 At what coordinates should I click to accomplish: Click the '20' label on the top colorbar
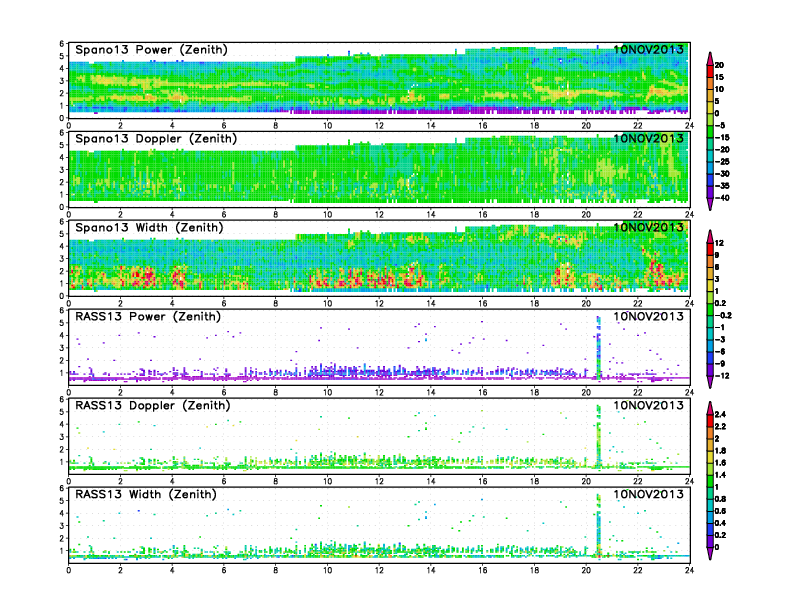[719, 65]
